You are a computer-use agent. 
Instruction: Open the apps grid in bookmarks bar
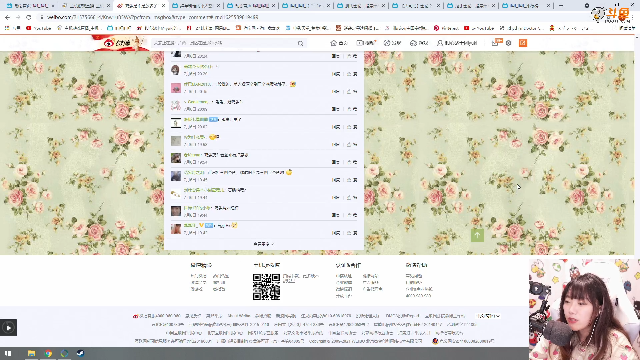(6, 28)
